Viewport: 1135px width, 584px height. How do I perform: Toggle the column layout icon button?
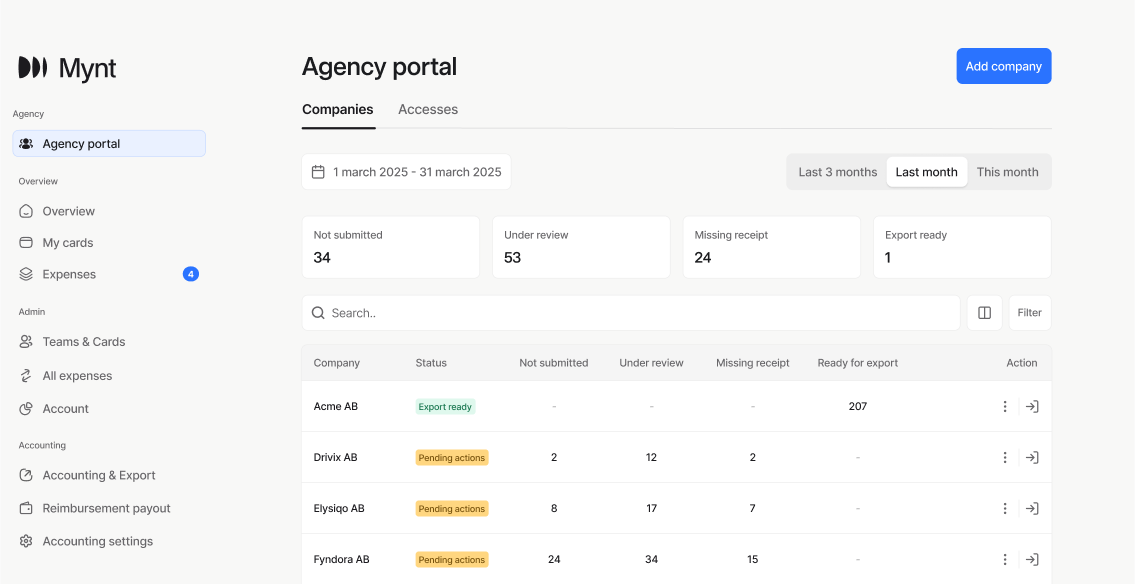[984, 313]
